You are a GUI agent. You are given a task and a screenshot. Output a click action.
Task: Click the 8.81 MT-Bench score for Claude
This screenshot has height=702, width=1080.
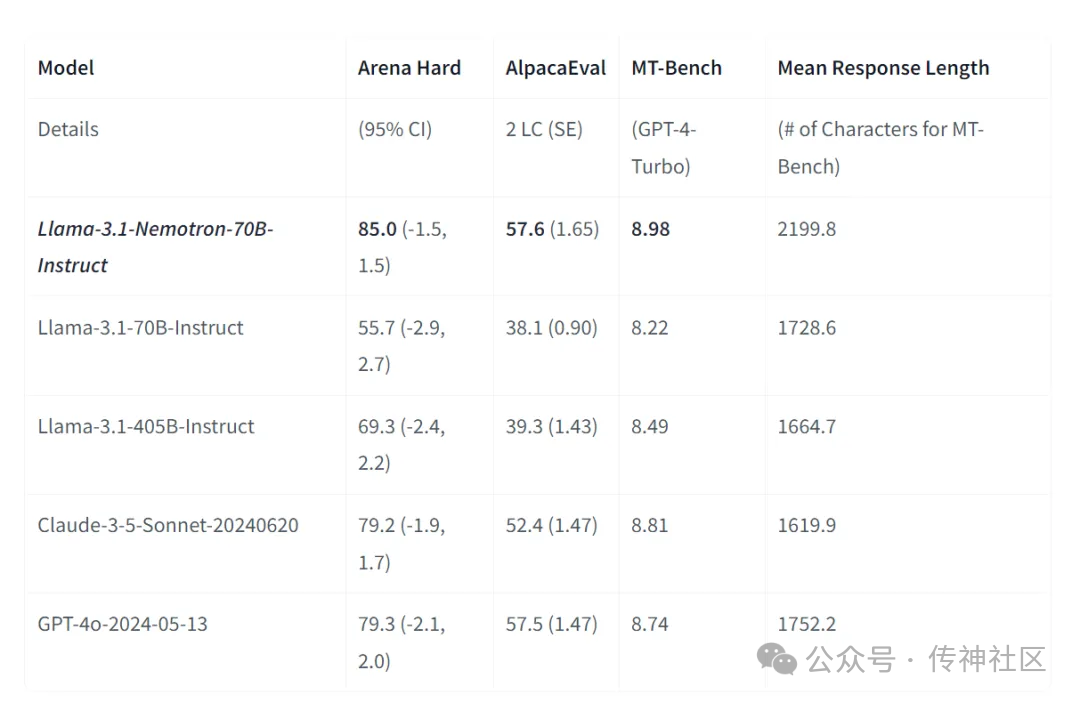click(x=650, y=525)
